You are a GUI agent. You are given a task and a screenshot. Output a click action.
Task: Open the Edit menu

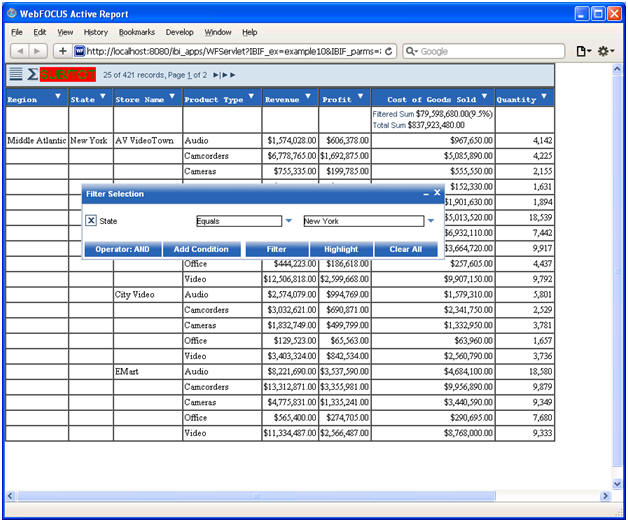tap(40, 32)
